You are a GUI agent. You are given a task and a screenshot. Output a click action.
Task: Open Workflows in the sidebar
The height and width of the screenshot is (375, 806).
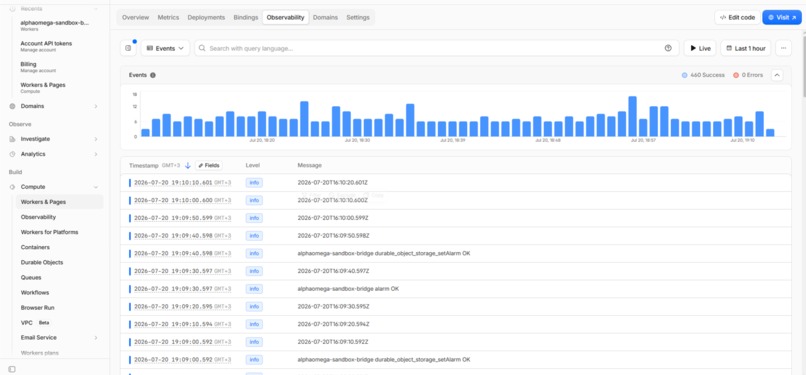34,292
